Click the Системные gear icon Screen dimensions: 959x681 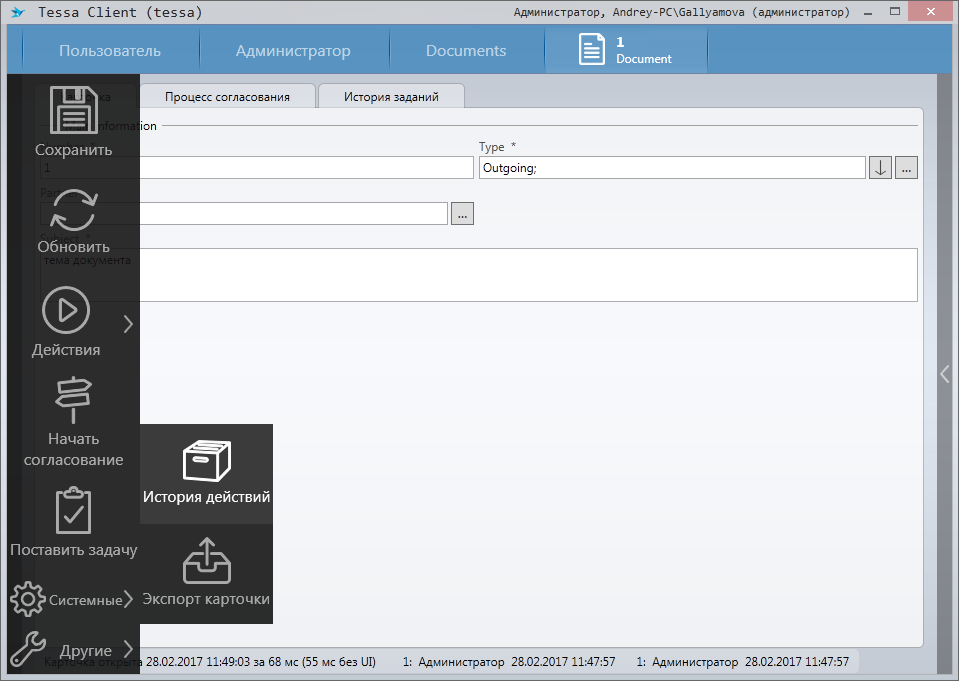[x=28, y=599]
